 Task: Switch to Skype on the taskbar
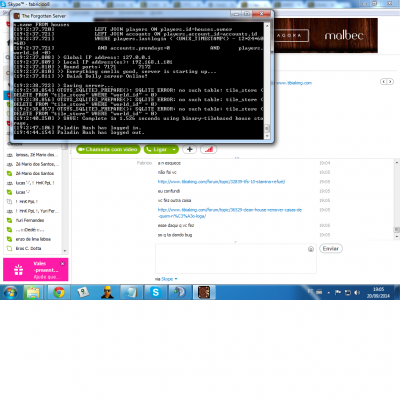click(x=155, y=292)
